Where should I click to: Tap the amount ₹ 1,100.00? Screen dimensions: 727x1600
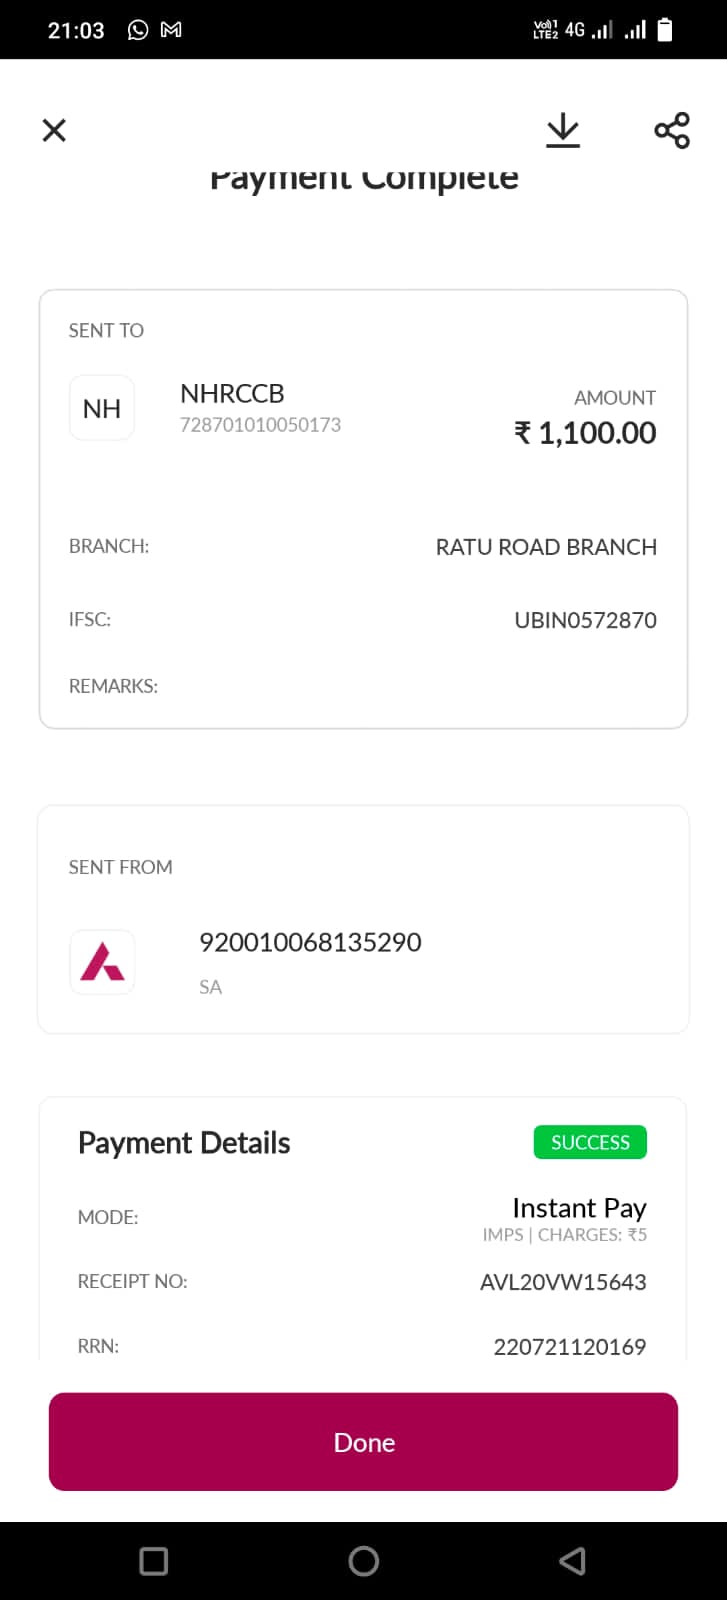[585, 433]
